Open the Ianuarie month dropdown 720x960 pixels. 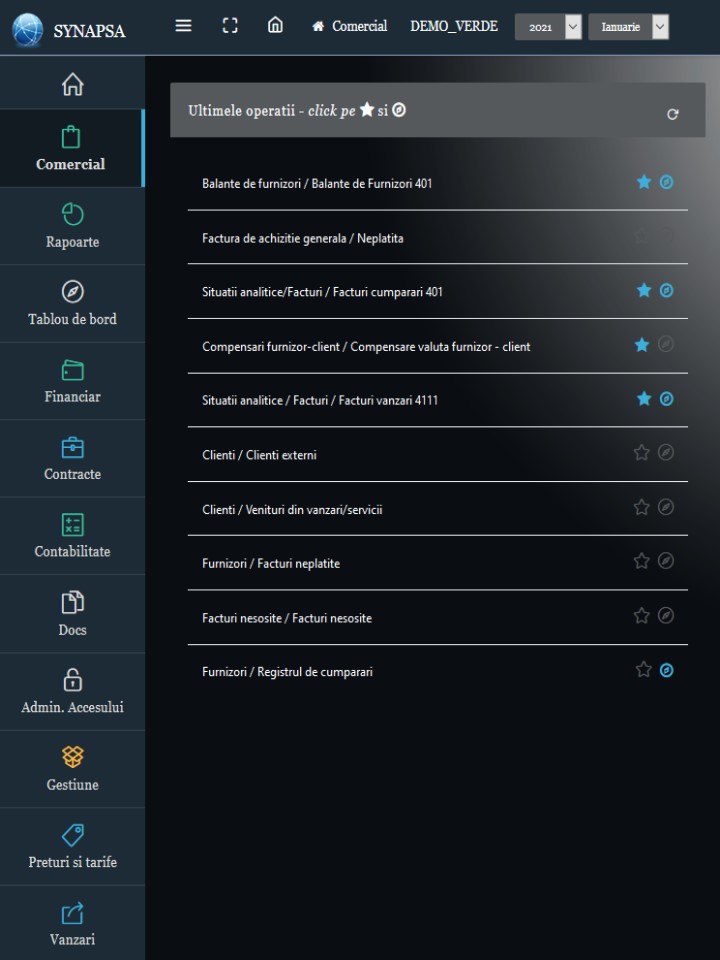coord(628,27)
